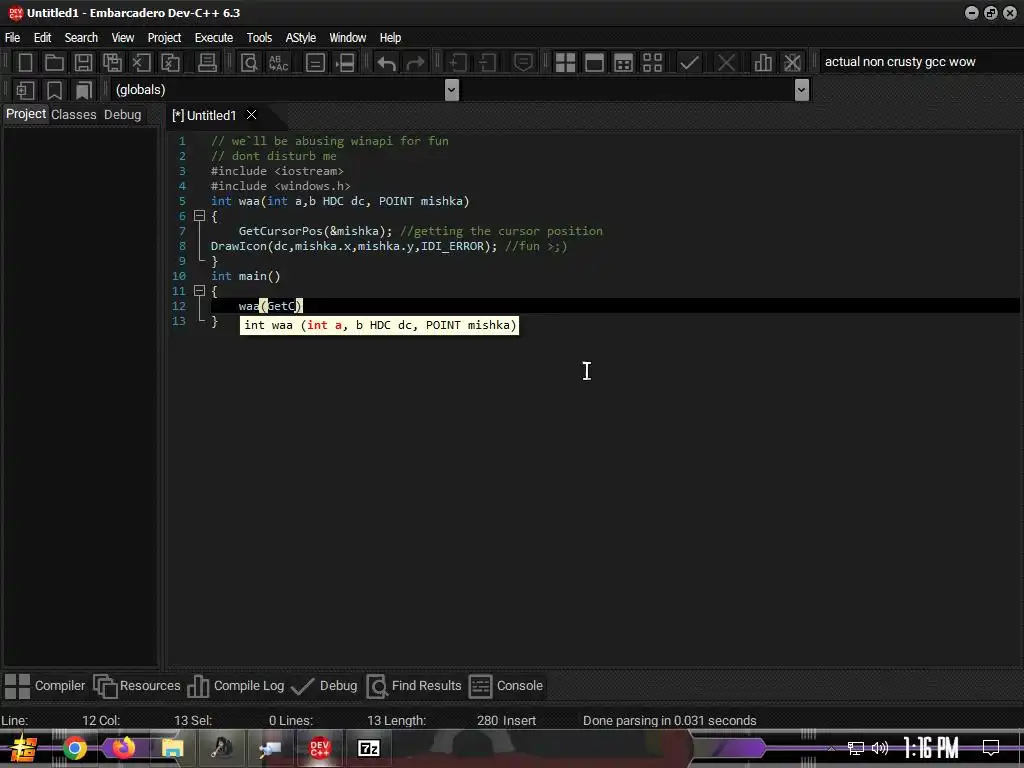This screenshot has width=1024, height=768.
Task: Click the Go to line icon
Action: point(345,63)
